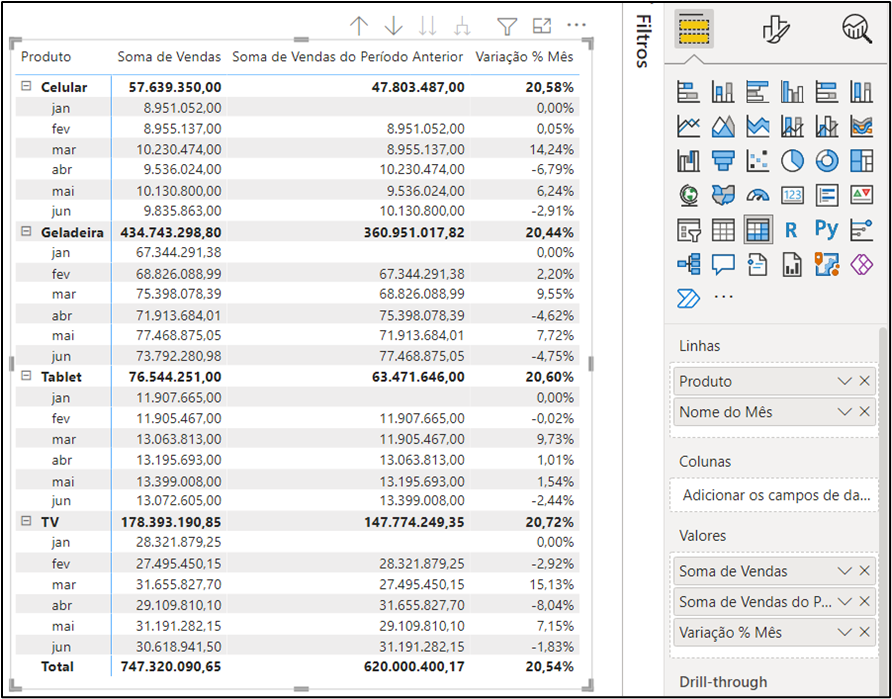The height and width of the screenshot is (699, 892).
Task: Open dropdown for Soma de Vendas do P... field
Action: tap(845, 601)
